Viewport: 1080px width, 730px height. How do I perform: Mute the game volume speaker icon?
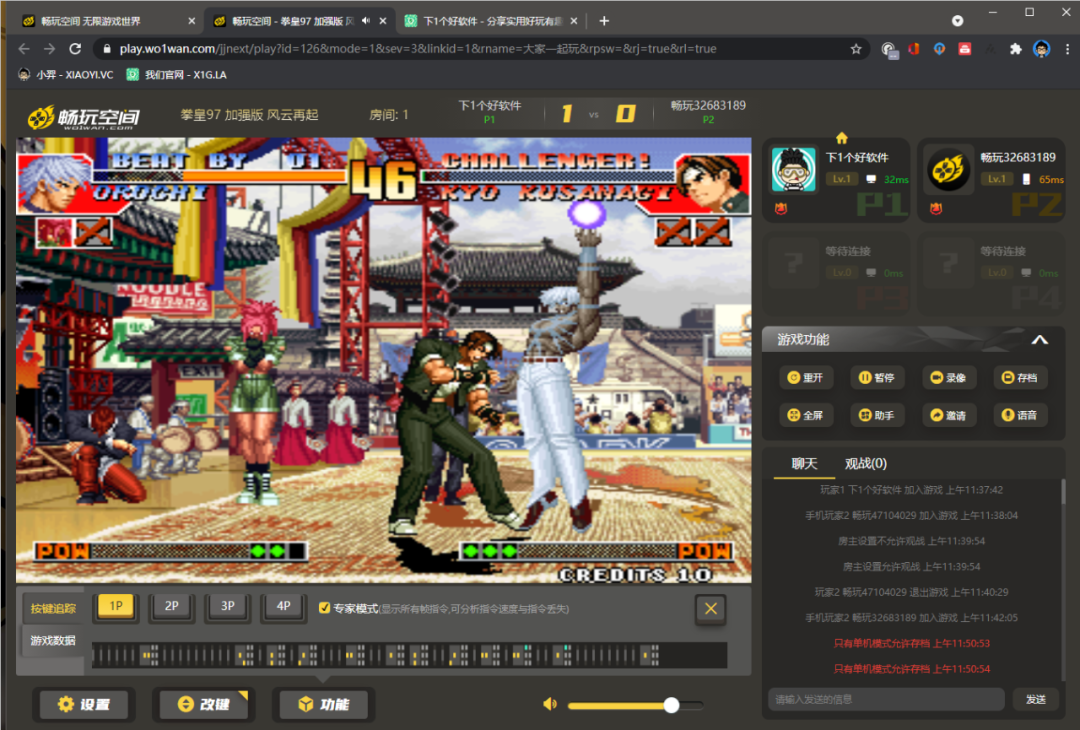tap(549, 704)
